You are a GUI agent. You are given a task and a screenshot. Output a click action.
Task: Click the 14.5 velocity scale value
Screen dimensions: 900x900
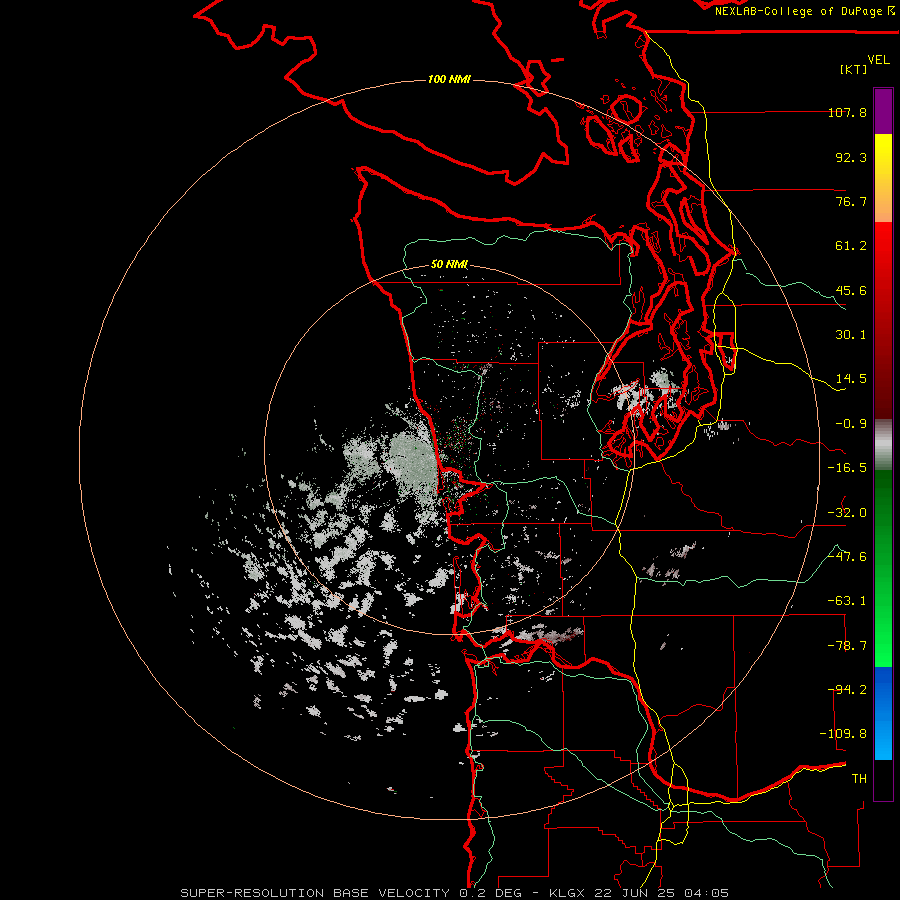[851, 379]
